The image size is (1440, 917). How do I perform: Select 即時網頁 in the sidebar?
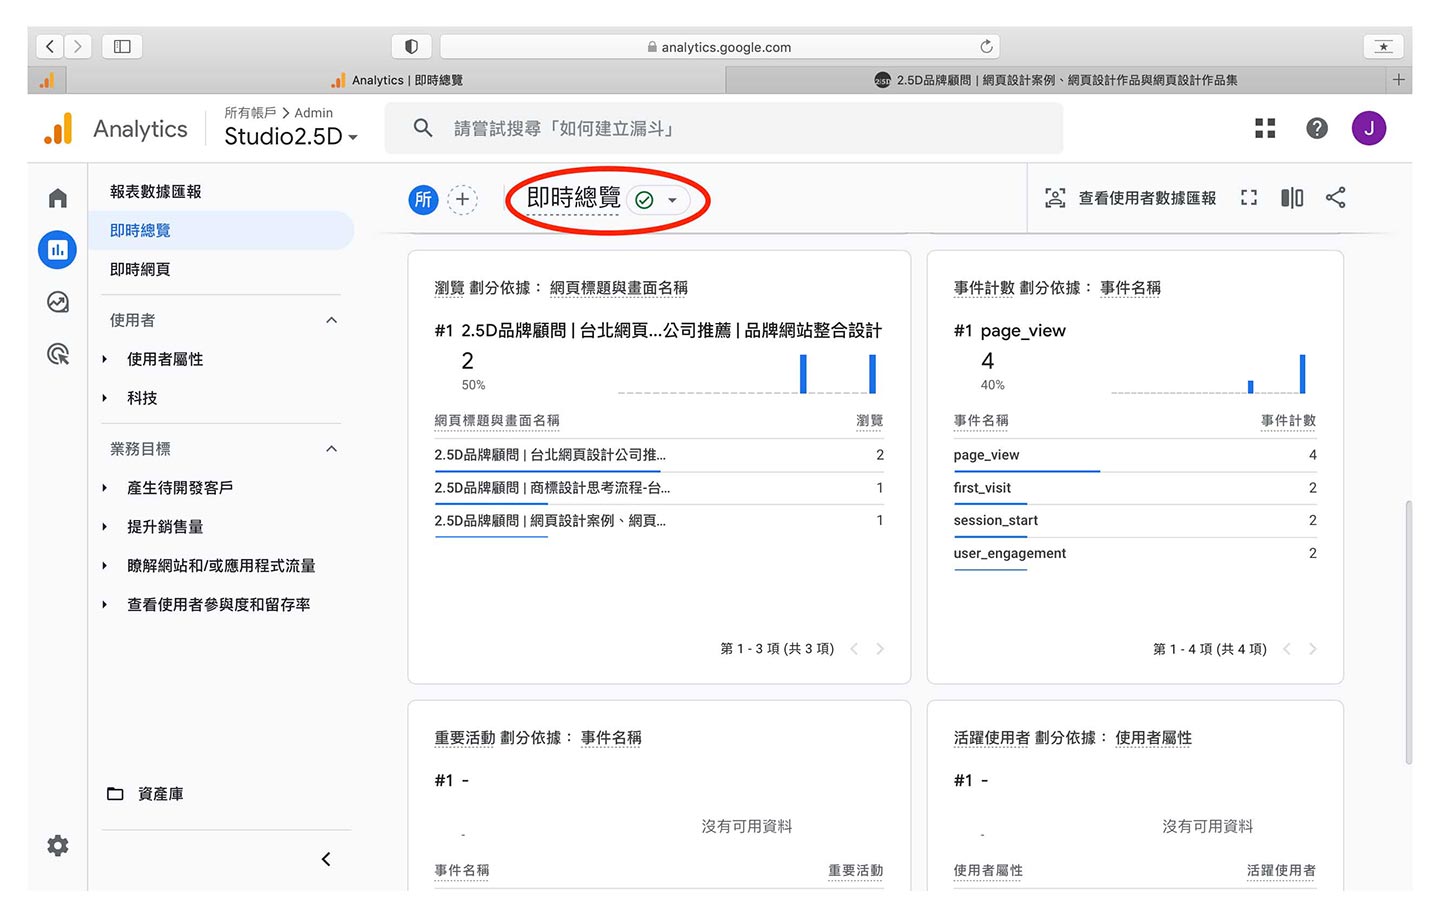coord(140,270)
